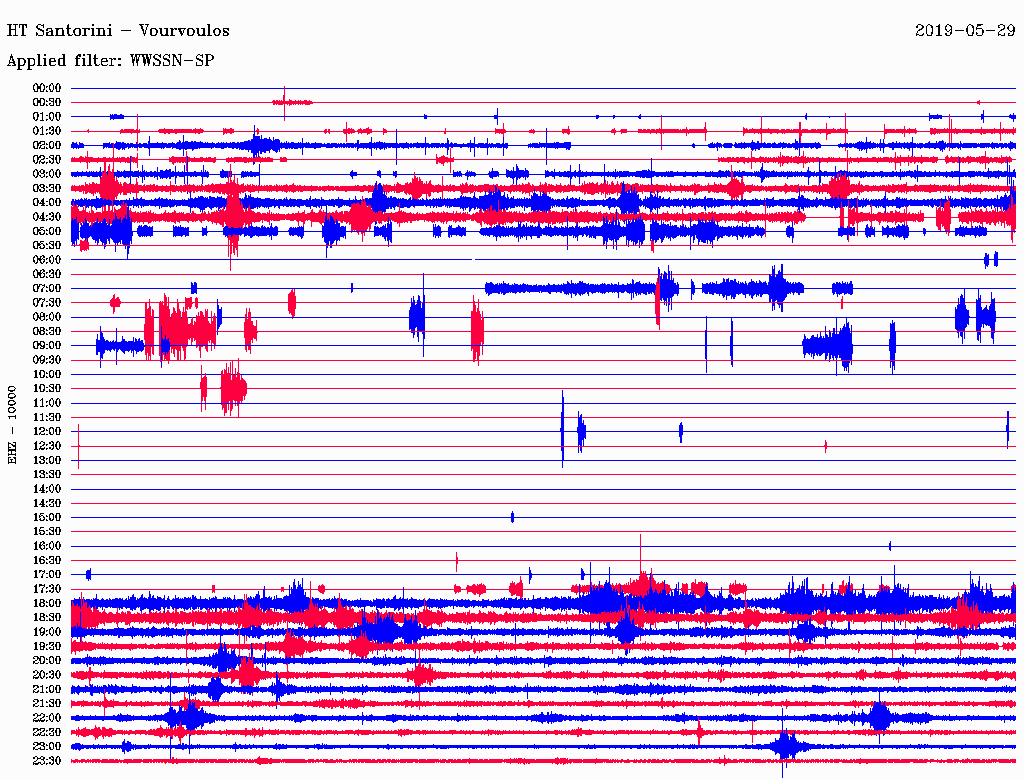The image size is (1024, 780).
Task: Select the 13:30 time label
Action: (47, 475)
